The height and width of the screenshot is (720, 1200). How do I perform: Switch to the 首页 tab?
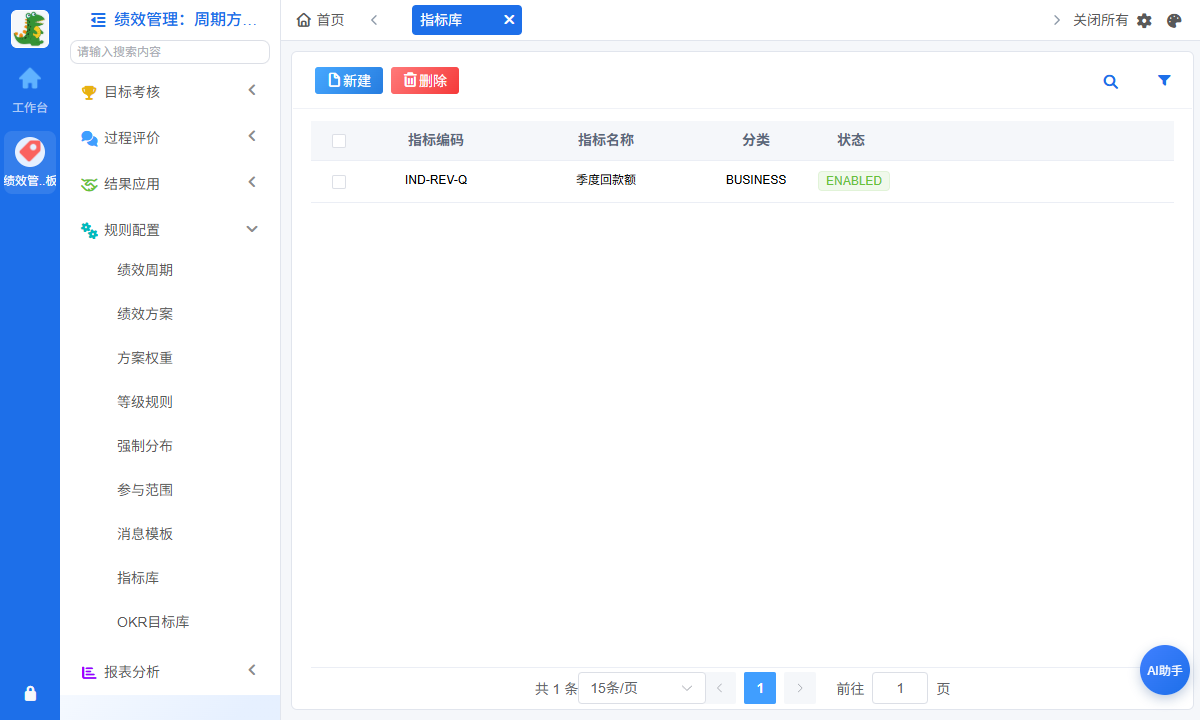point(321,20)
